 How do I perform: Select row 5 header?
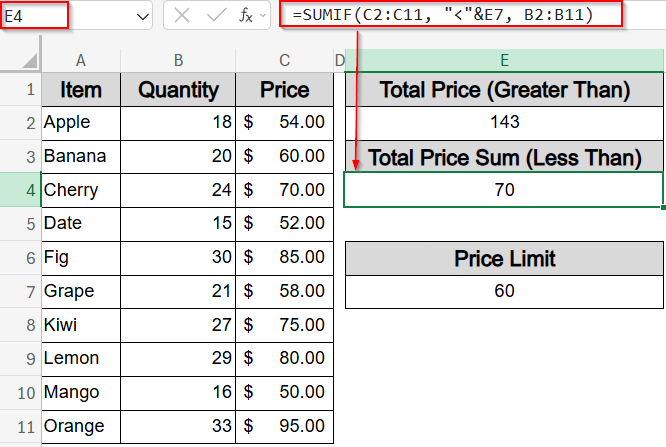coord(20,224)
